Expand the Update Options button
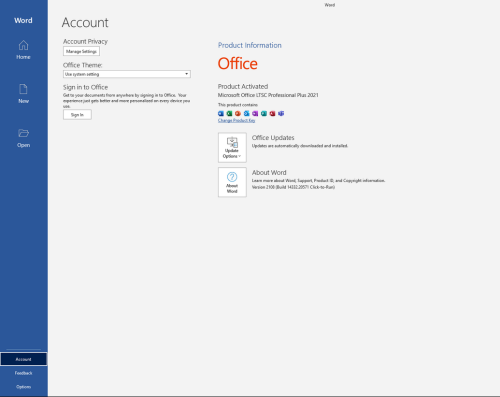500x397 pixels. (x=232, y=148)
